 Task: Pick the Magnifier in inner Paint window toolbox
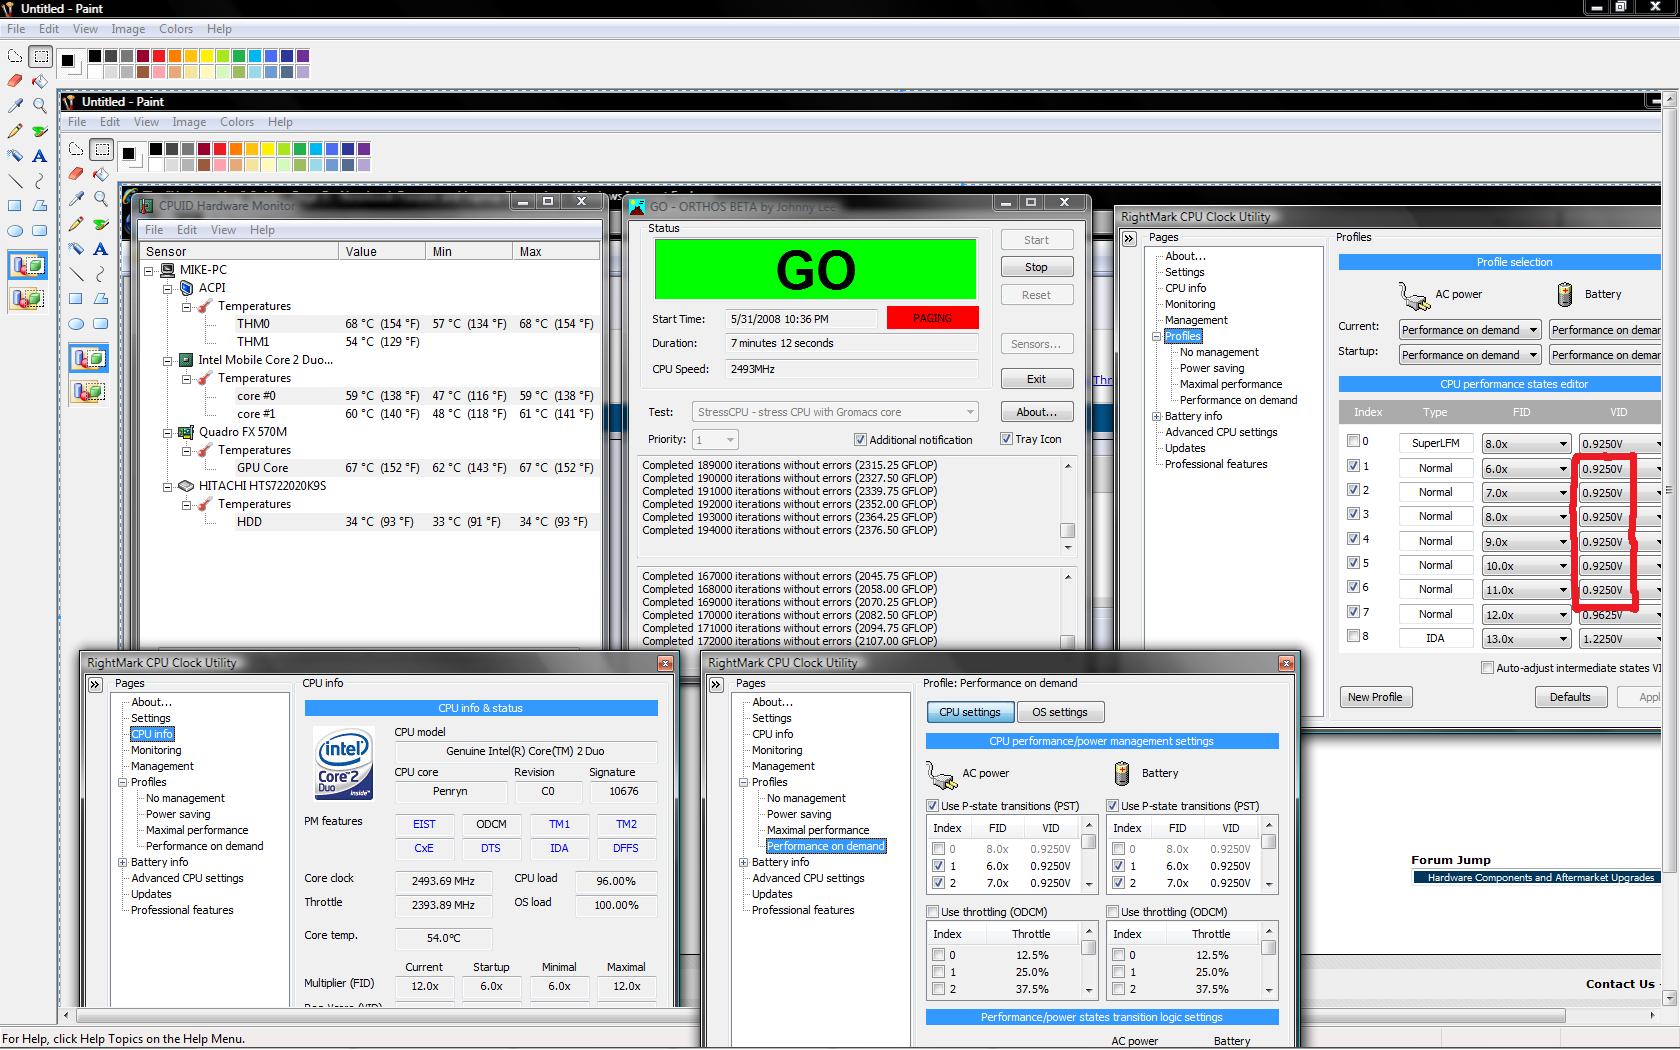click(x=101, y=199)
